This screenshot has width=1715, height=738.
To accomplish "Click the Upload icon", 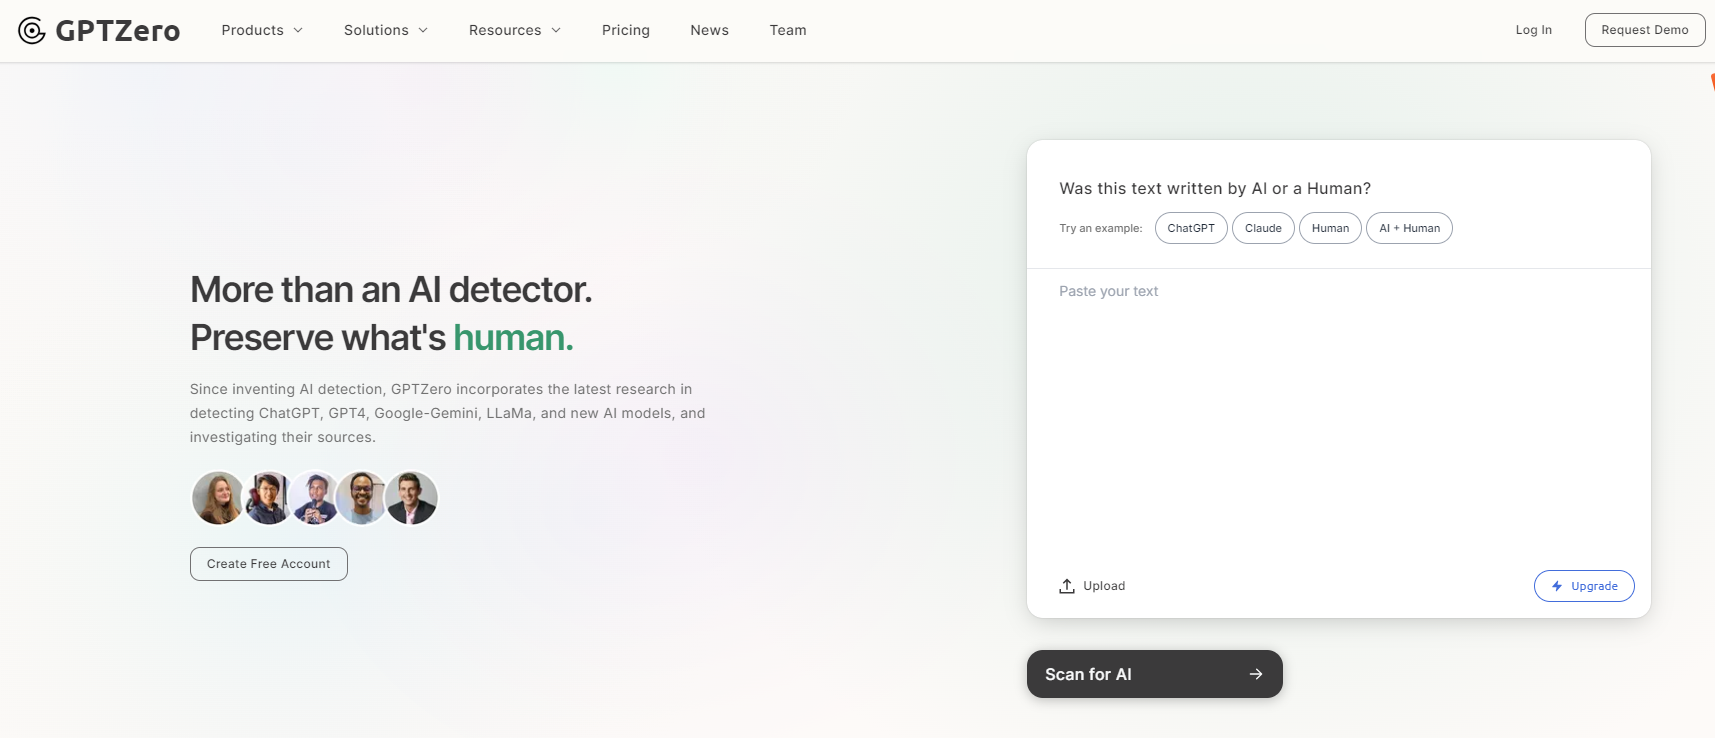I will [1067, 586].
